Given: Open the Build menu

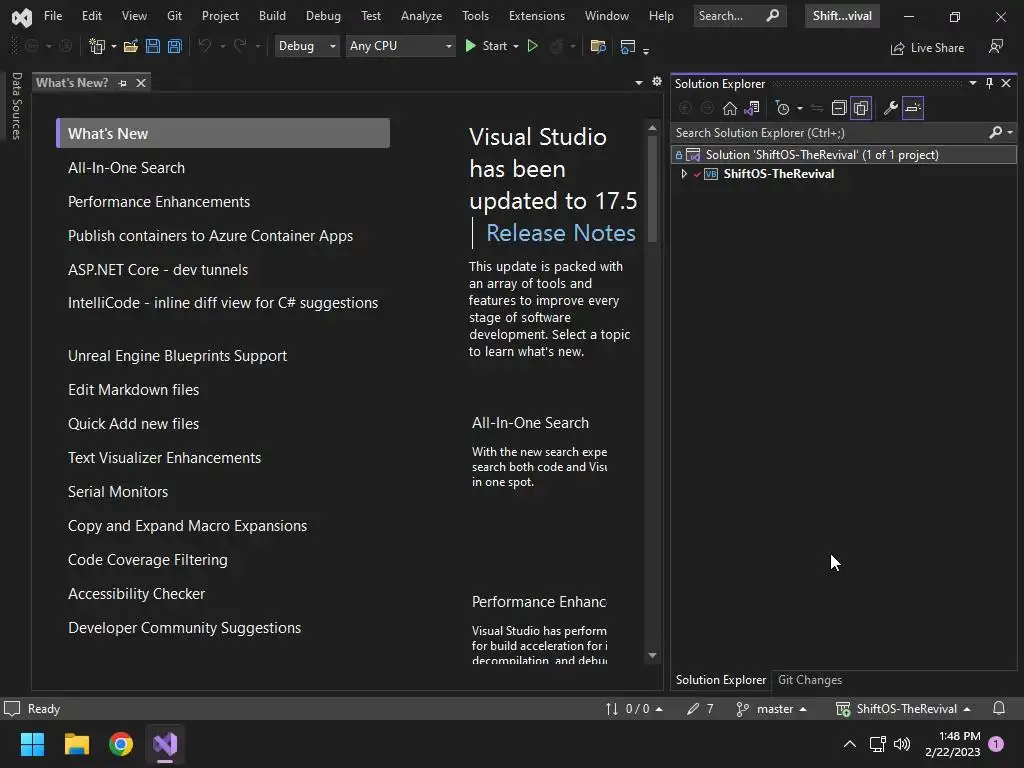Looking at the screenshot, I should (272, 16).
